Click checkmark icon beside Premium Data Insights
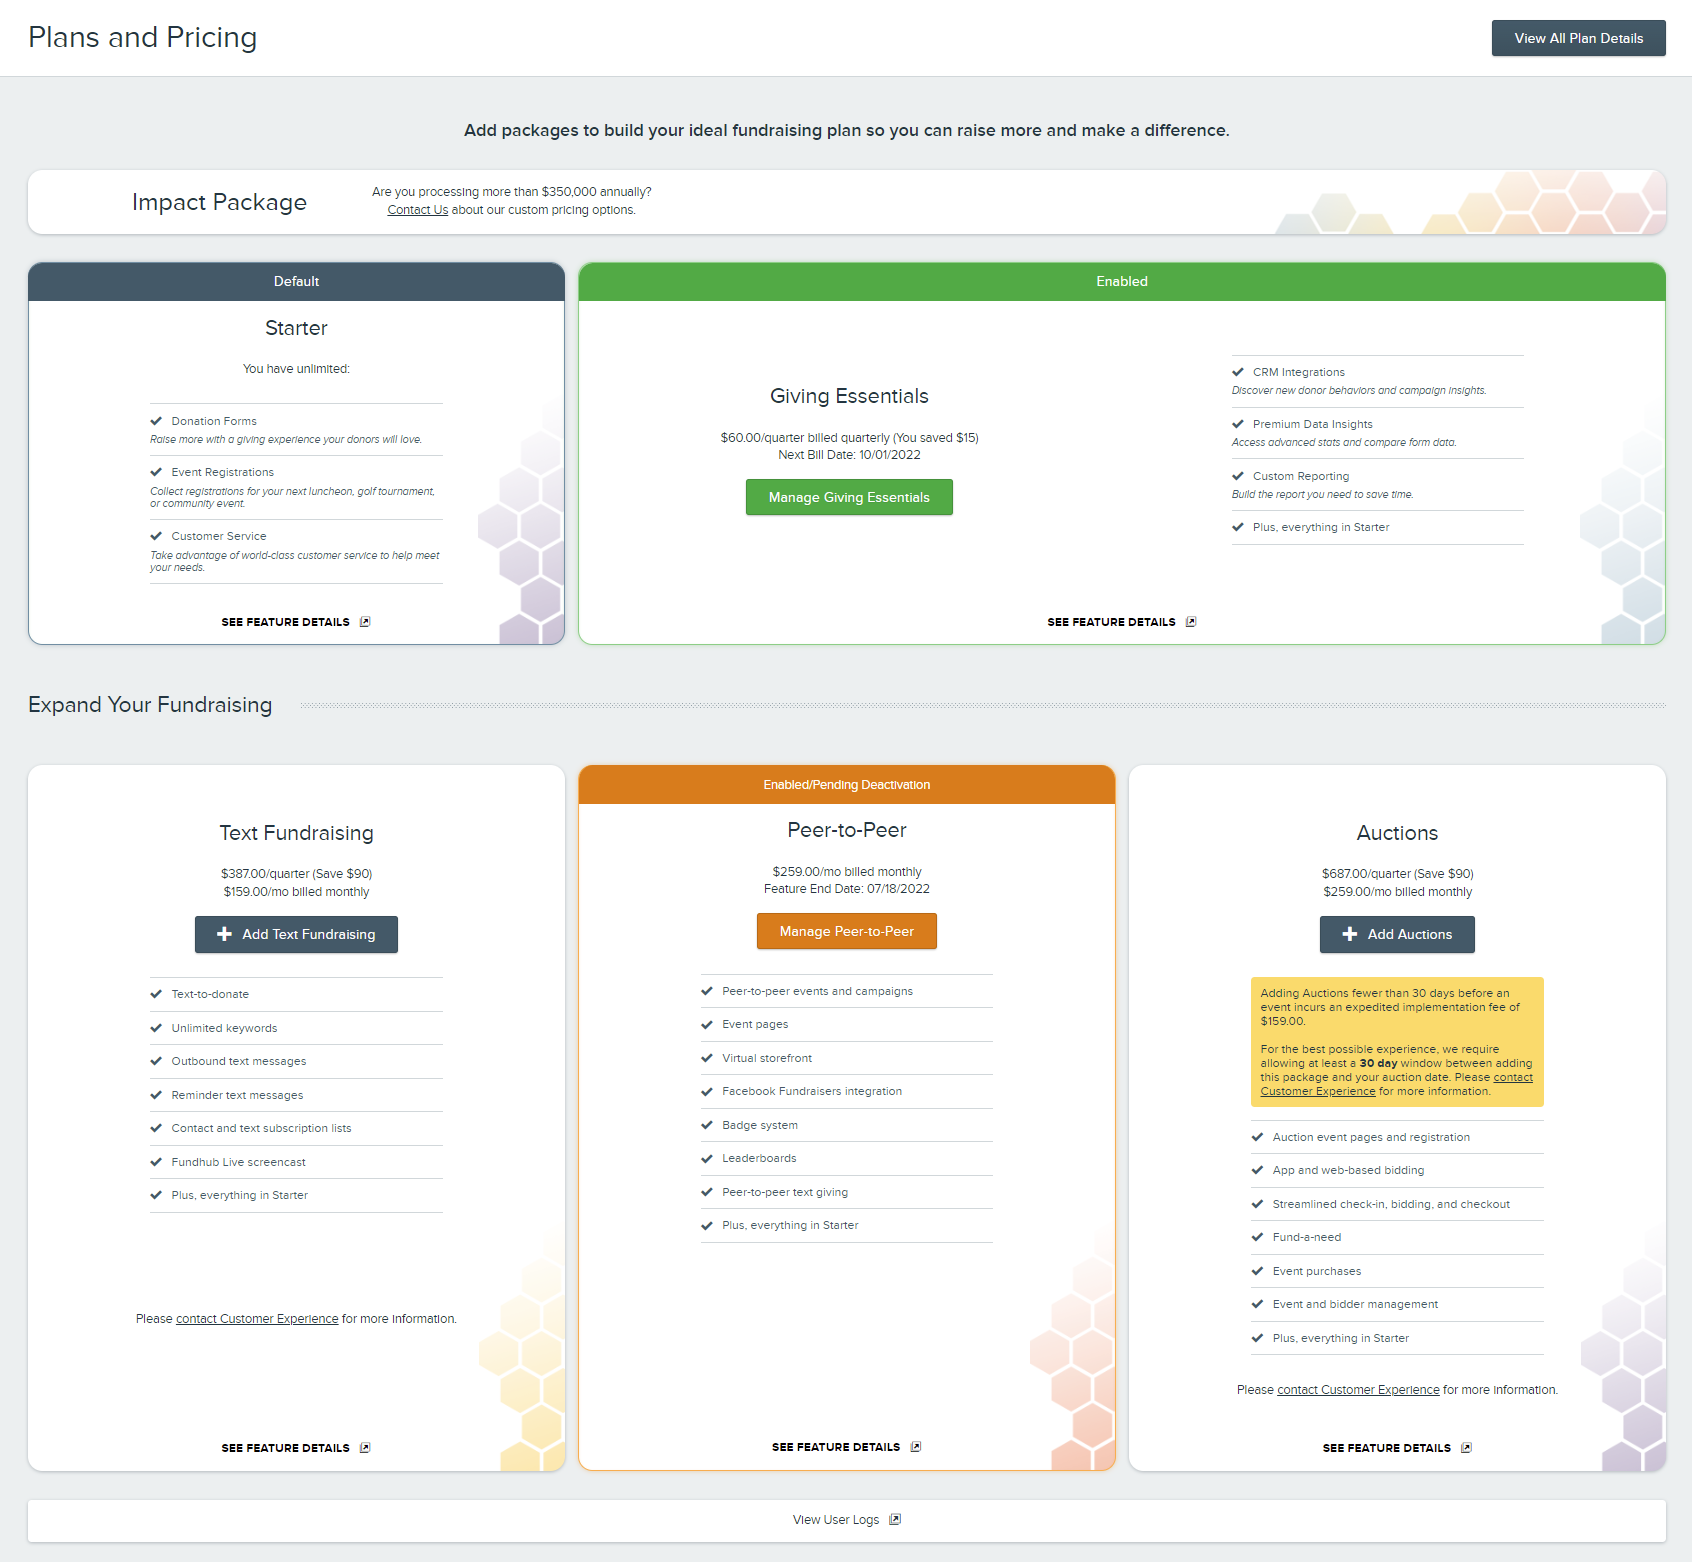1692x1562 pixels. (x=1238, y=424)
